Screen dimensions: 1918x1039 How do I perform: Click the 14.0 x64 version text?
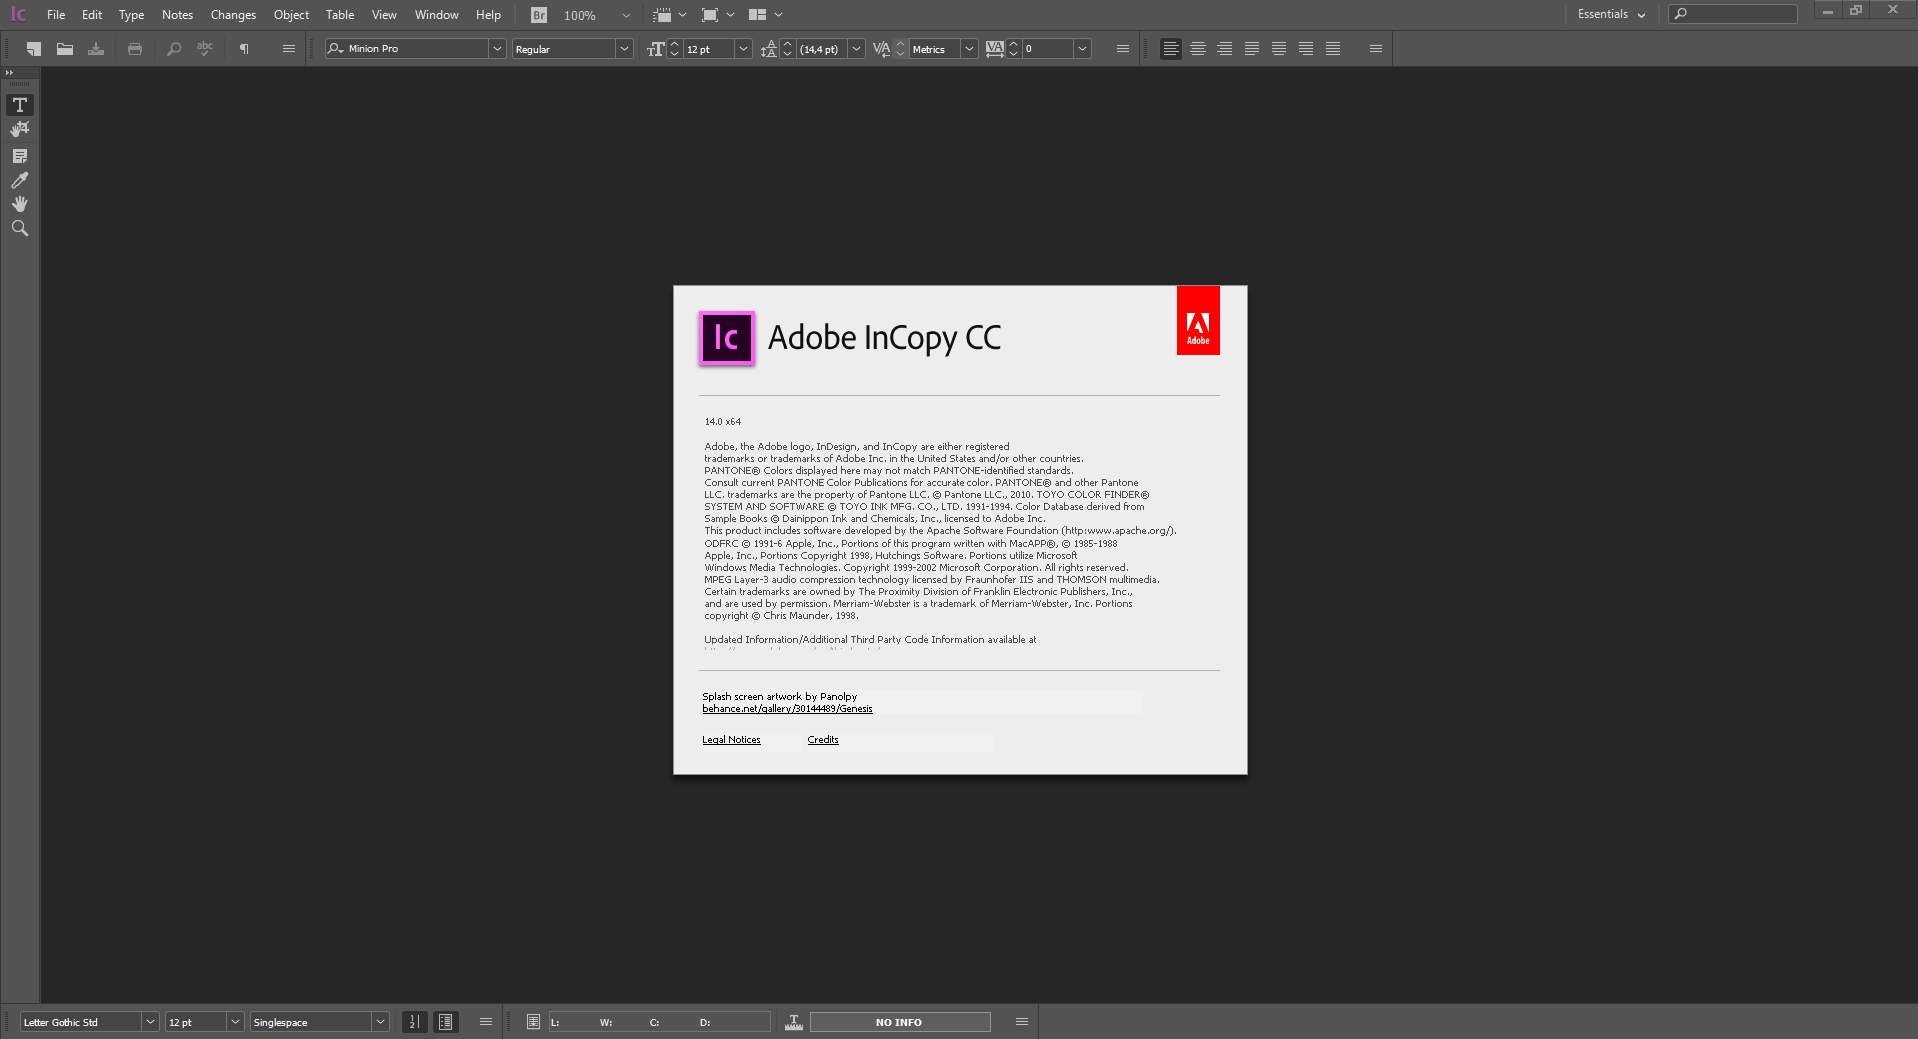point(722,422)
